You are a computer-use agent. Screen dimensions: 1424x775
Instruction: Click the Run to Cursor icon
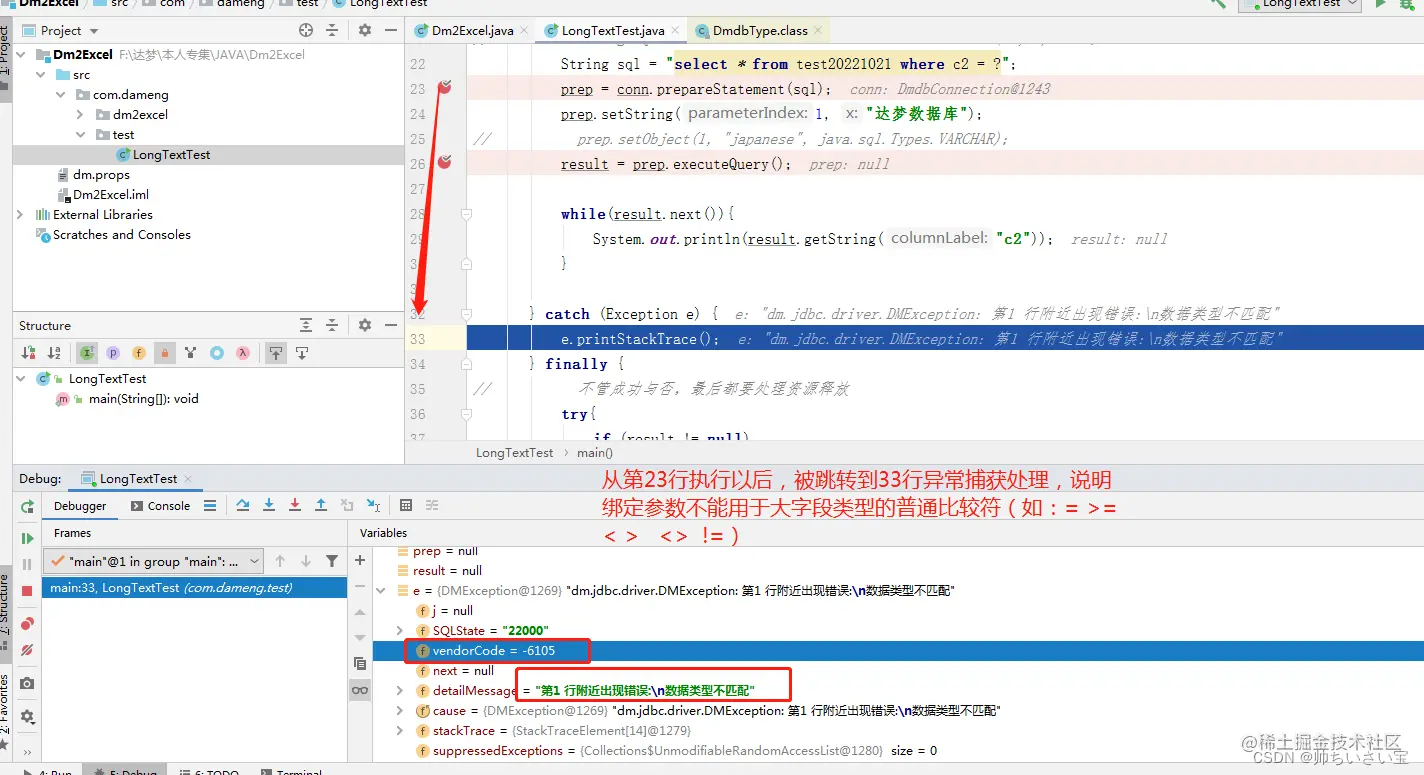[373, 506]
